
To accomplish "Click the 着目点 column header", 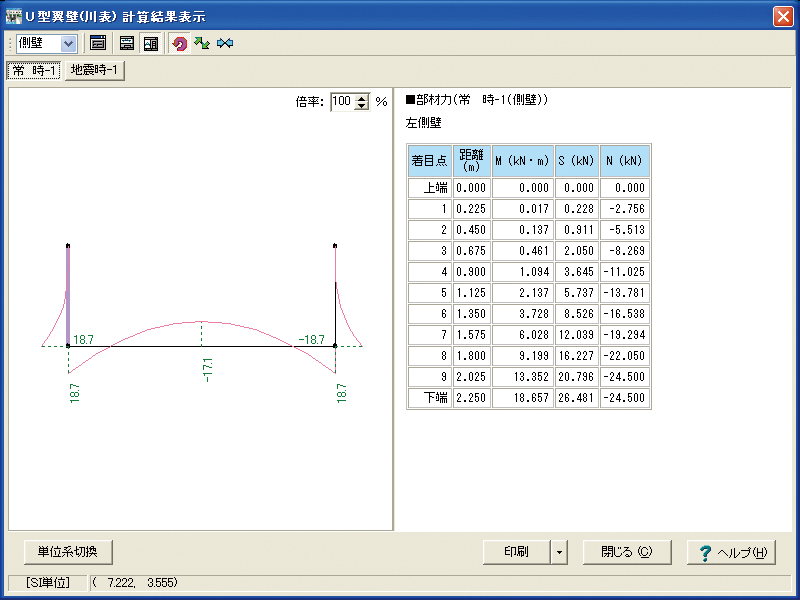I will (430, 161).
